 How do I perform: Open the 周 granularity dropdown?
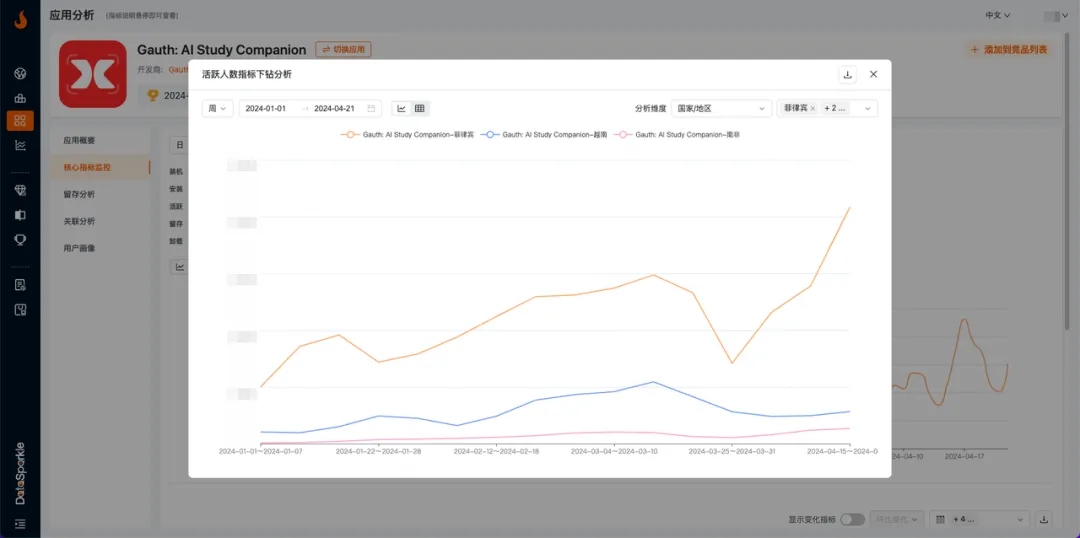(x=217, y=108)
